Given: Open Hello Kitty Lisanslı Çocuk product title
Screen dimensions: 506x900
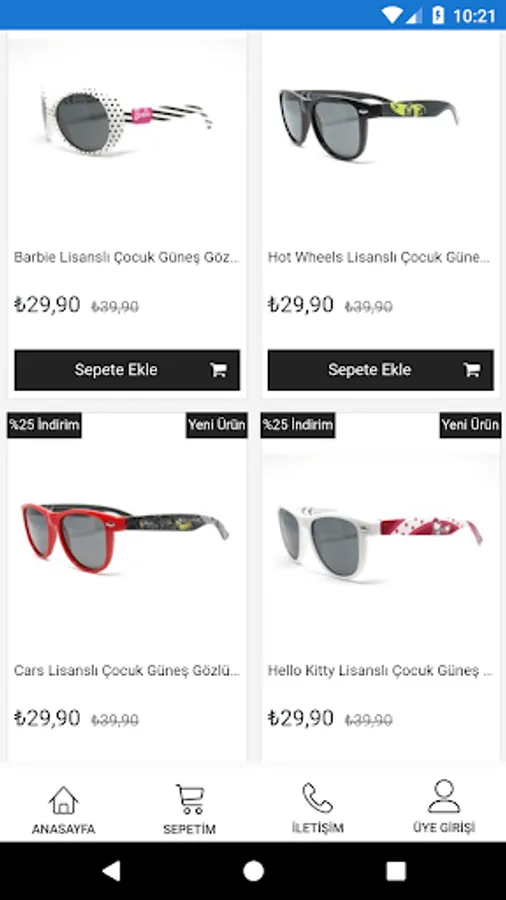Looking at the screenshot, I should click(380, 670).
